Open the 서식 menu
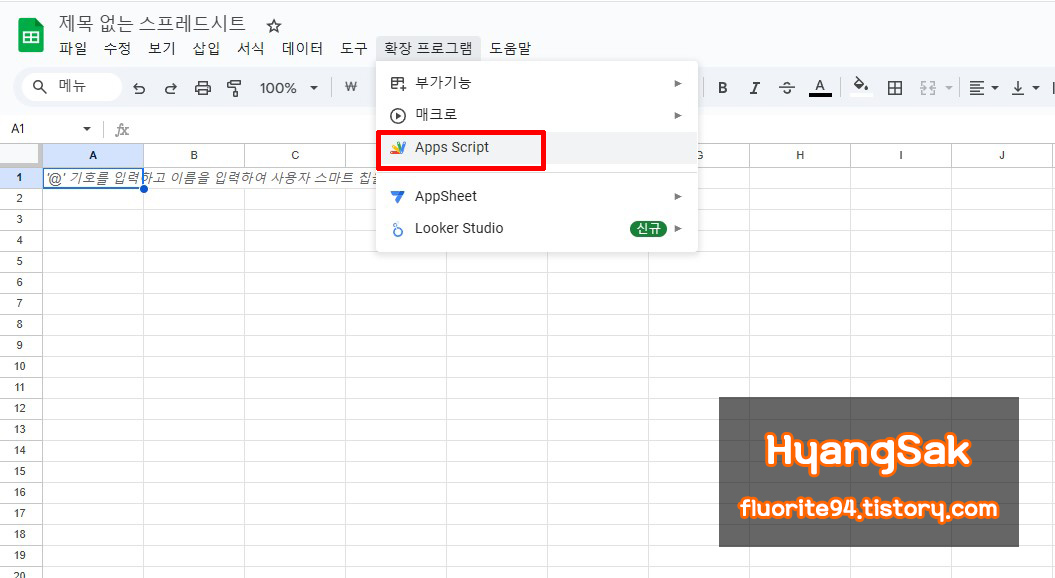 [250, 48]
